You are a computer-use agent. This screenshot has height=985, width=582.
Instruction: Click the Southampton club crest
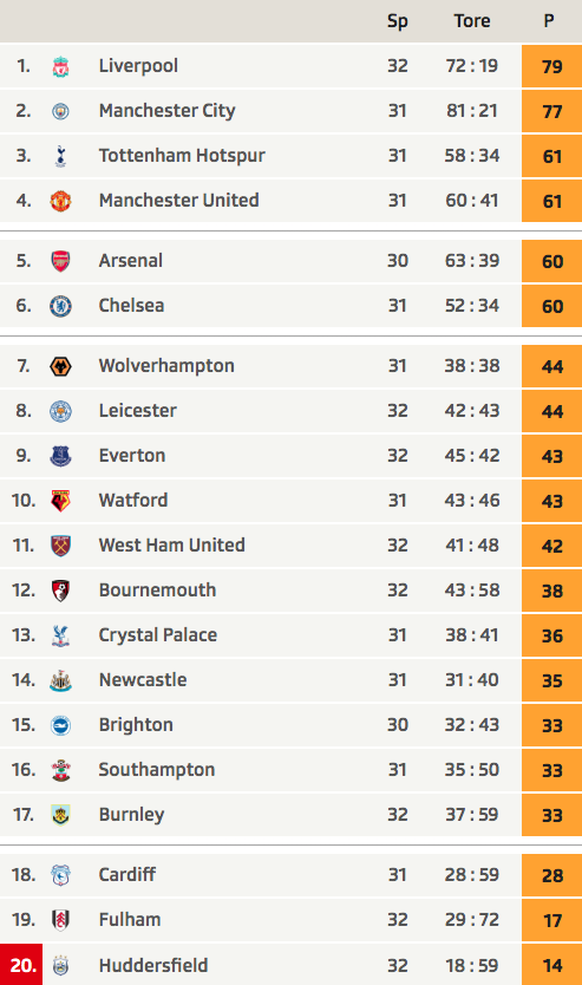(x=60, y=770)
